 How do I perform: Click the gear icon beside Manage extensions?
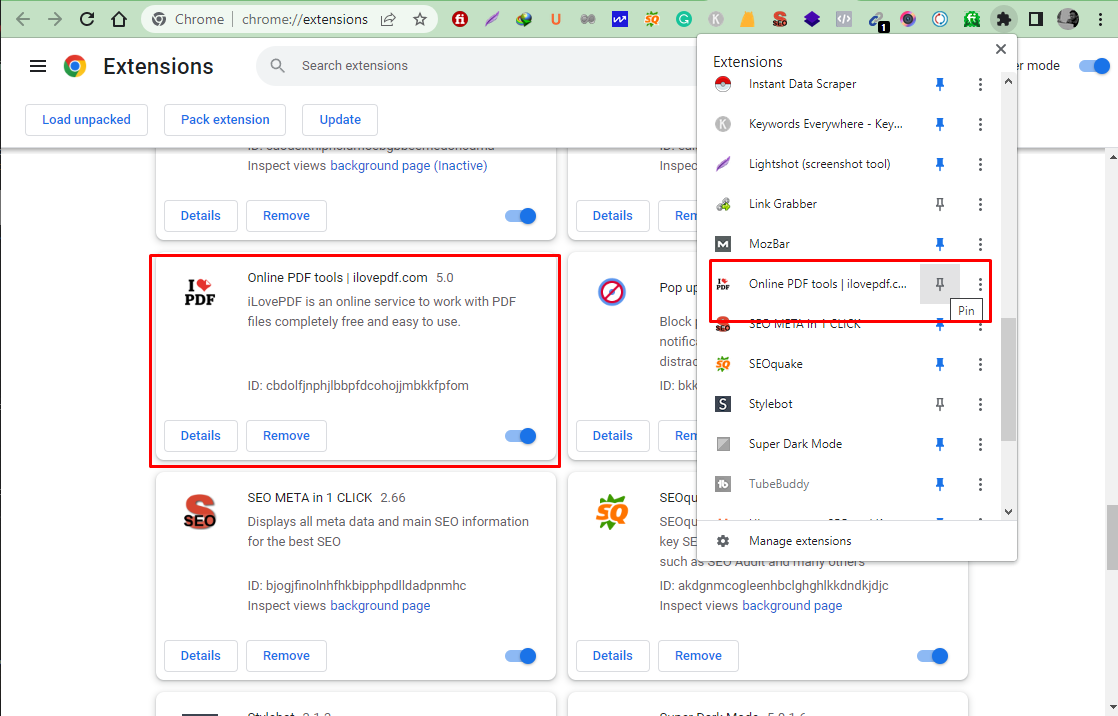[723, 541]
